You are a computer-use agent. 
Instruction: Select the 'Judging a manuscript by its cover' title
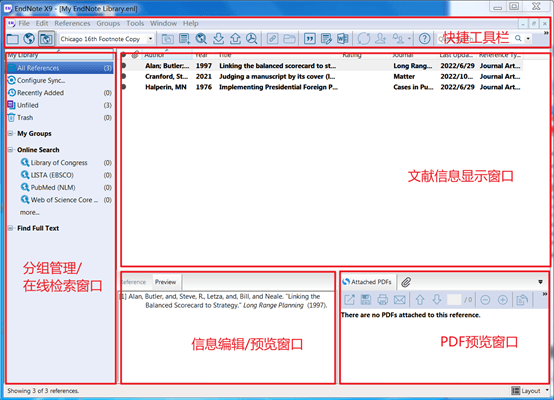click(277, 76)
